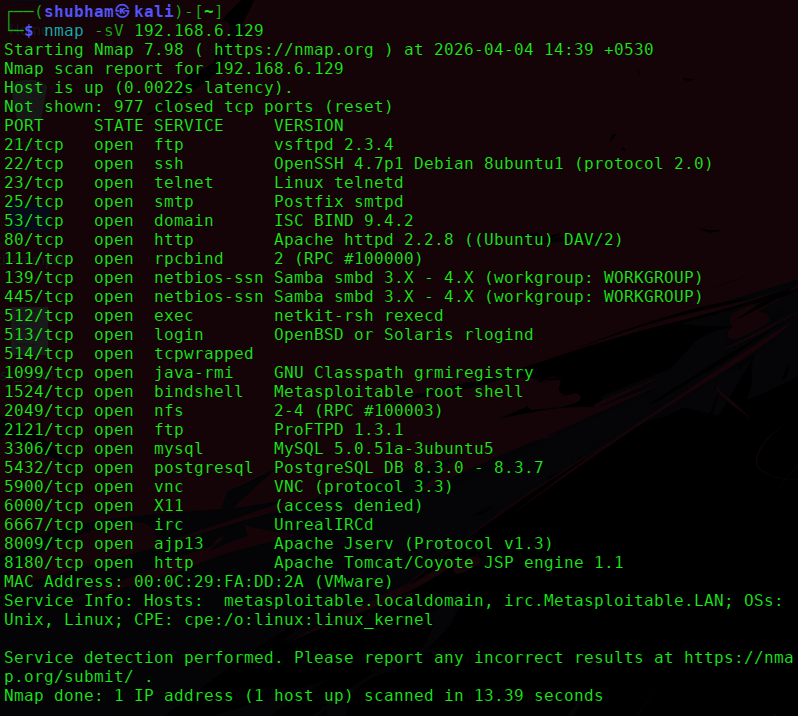This screenshot has width=798, height=716.
Task: Click the -sV flag in the command
Action: point(109,31)
